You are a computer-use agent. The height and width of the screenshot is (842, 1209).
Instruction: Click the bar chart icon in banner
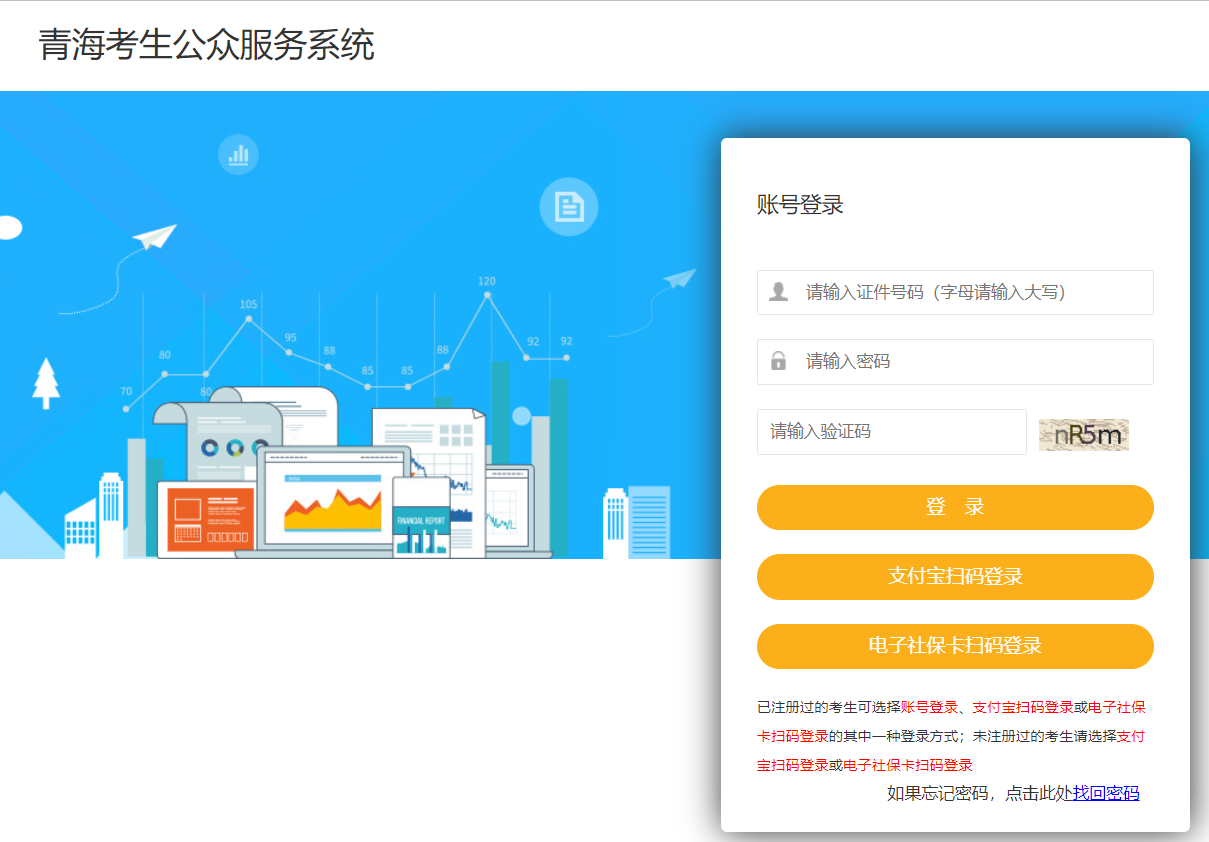[237, 155]
